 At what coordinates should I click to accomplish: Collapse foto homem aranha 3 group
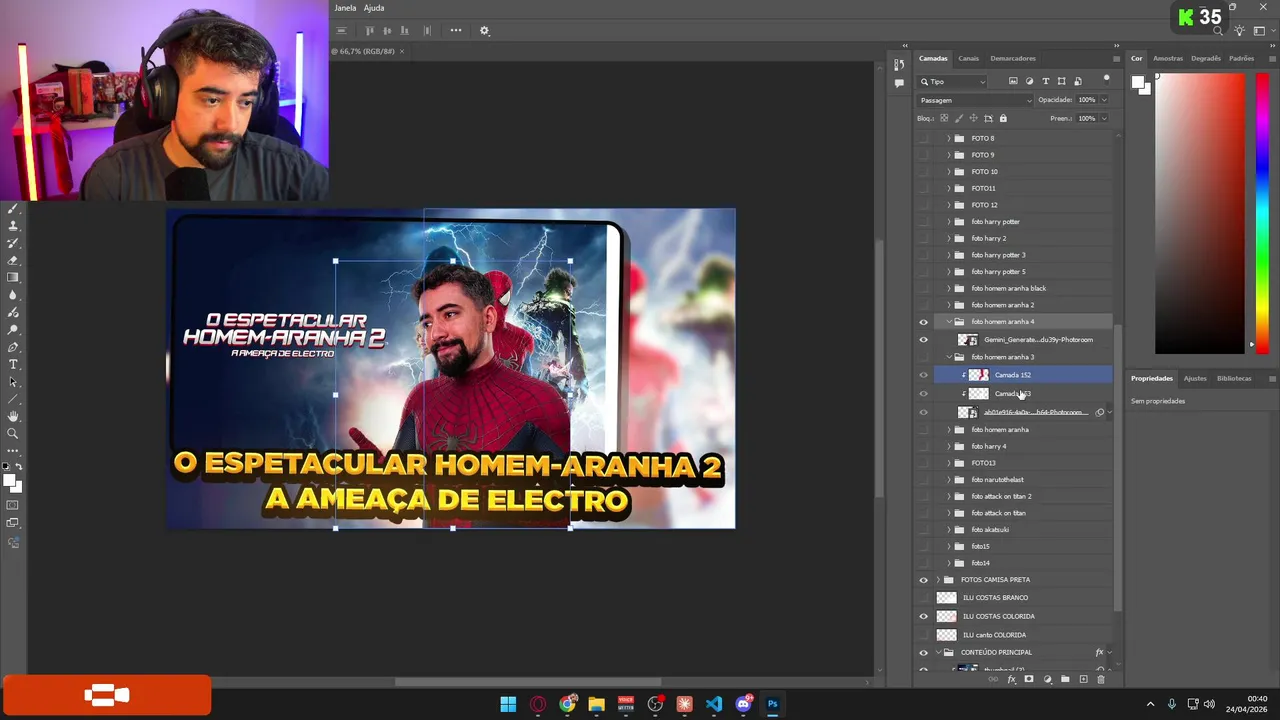[949, 357]
